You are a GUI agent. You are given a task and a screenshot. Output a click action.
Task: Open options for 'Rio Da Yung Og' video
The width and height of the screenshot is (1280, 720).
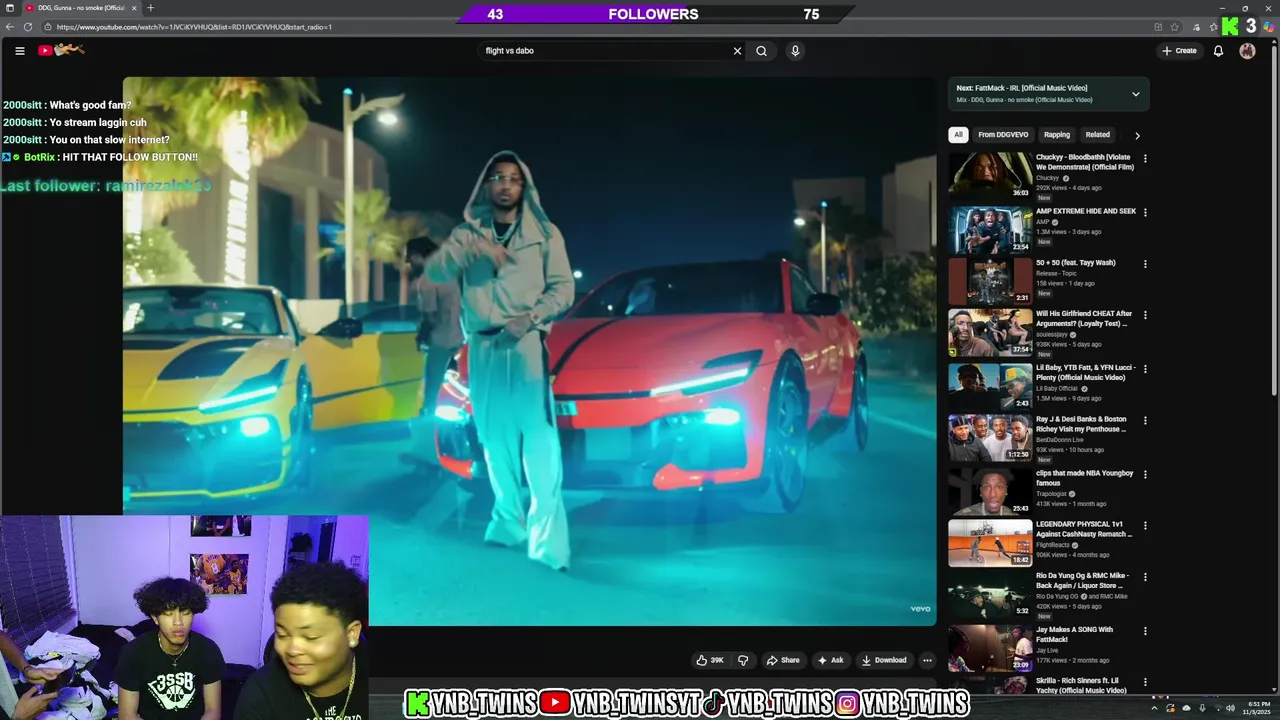coord(1145,578)
